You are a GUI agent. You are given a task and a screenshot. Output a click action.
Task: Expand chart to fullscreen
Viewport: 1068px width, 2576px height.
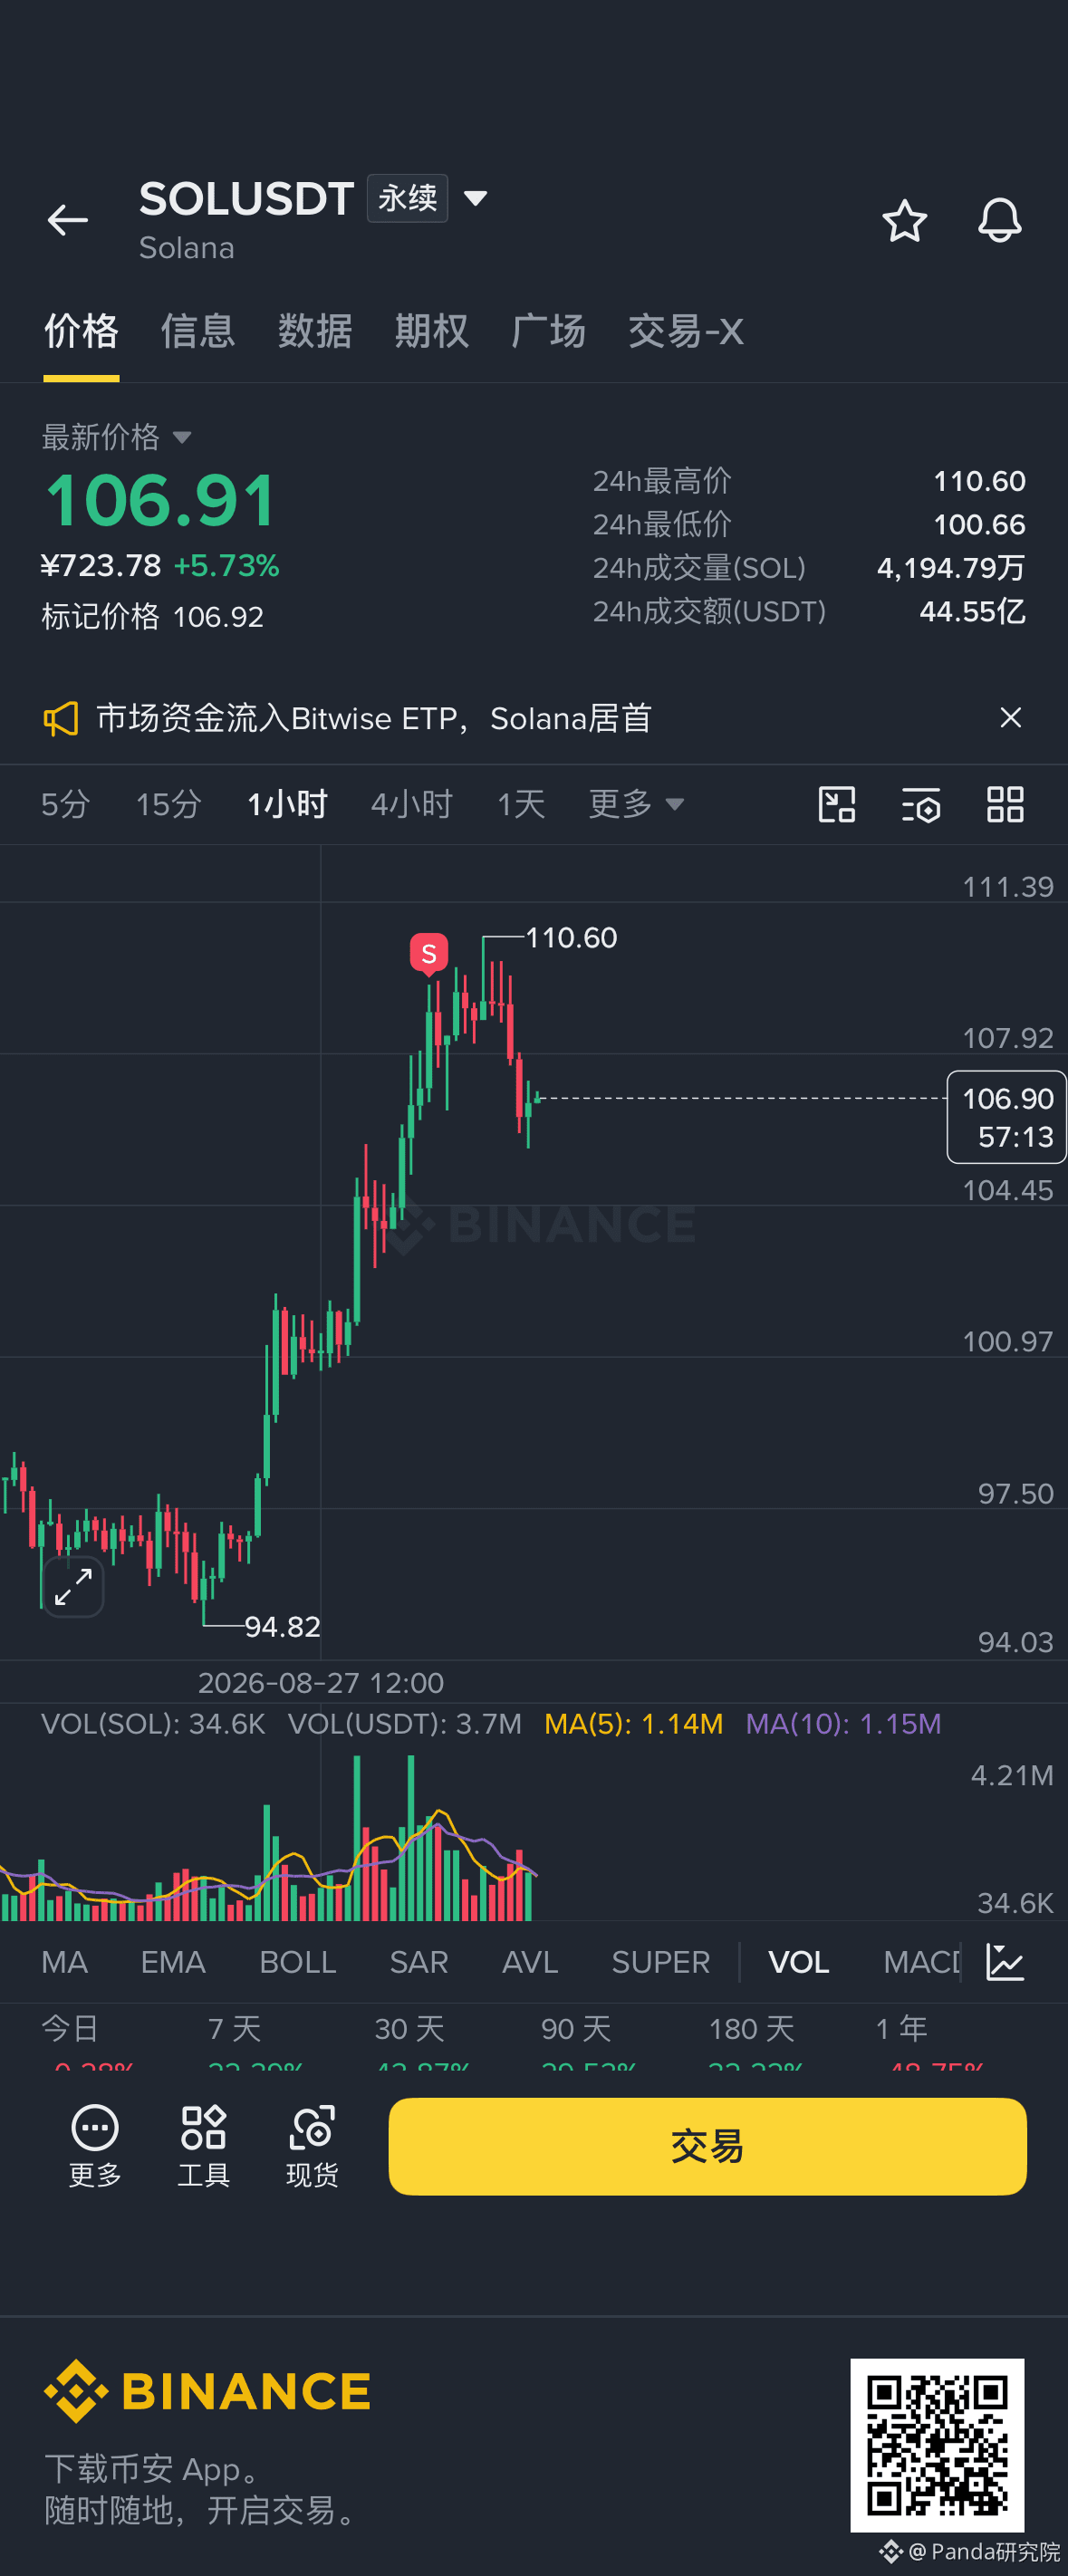(73, 1586)
